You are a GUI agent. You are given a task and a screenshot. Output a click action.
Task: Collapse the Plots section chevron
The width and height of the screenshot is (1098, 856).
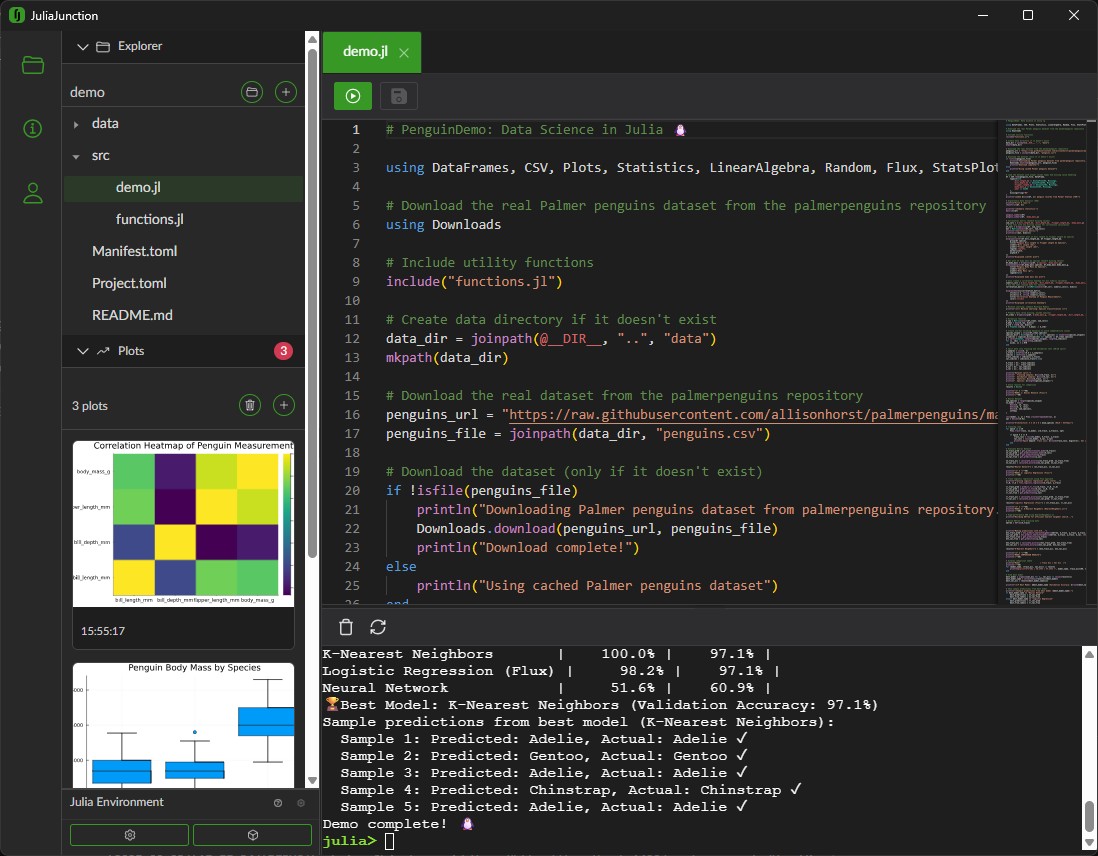click(83, 351)
